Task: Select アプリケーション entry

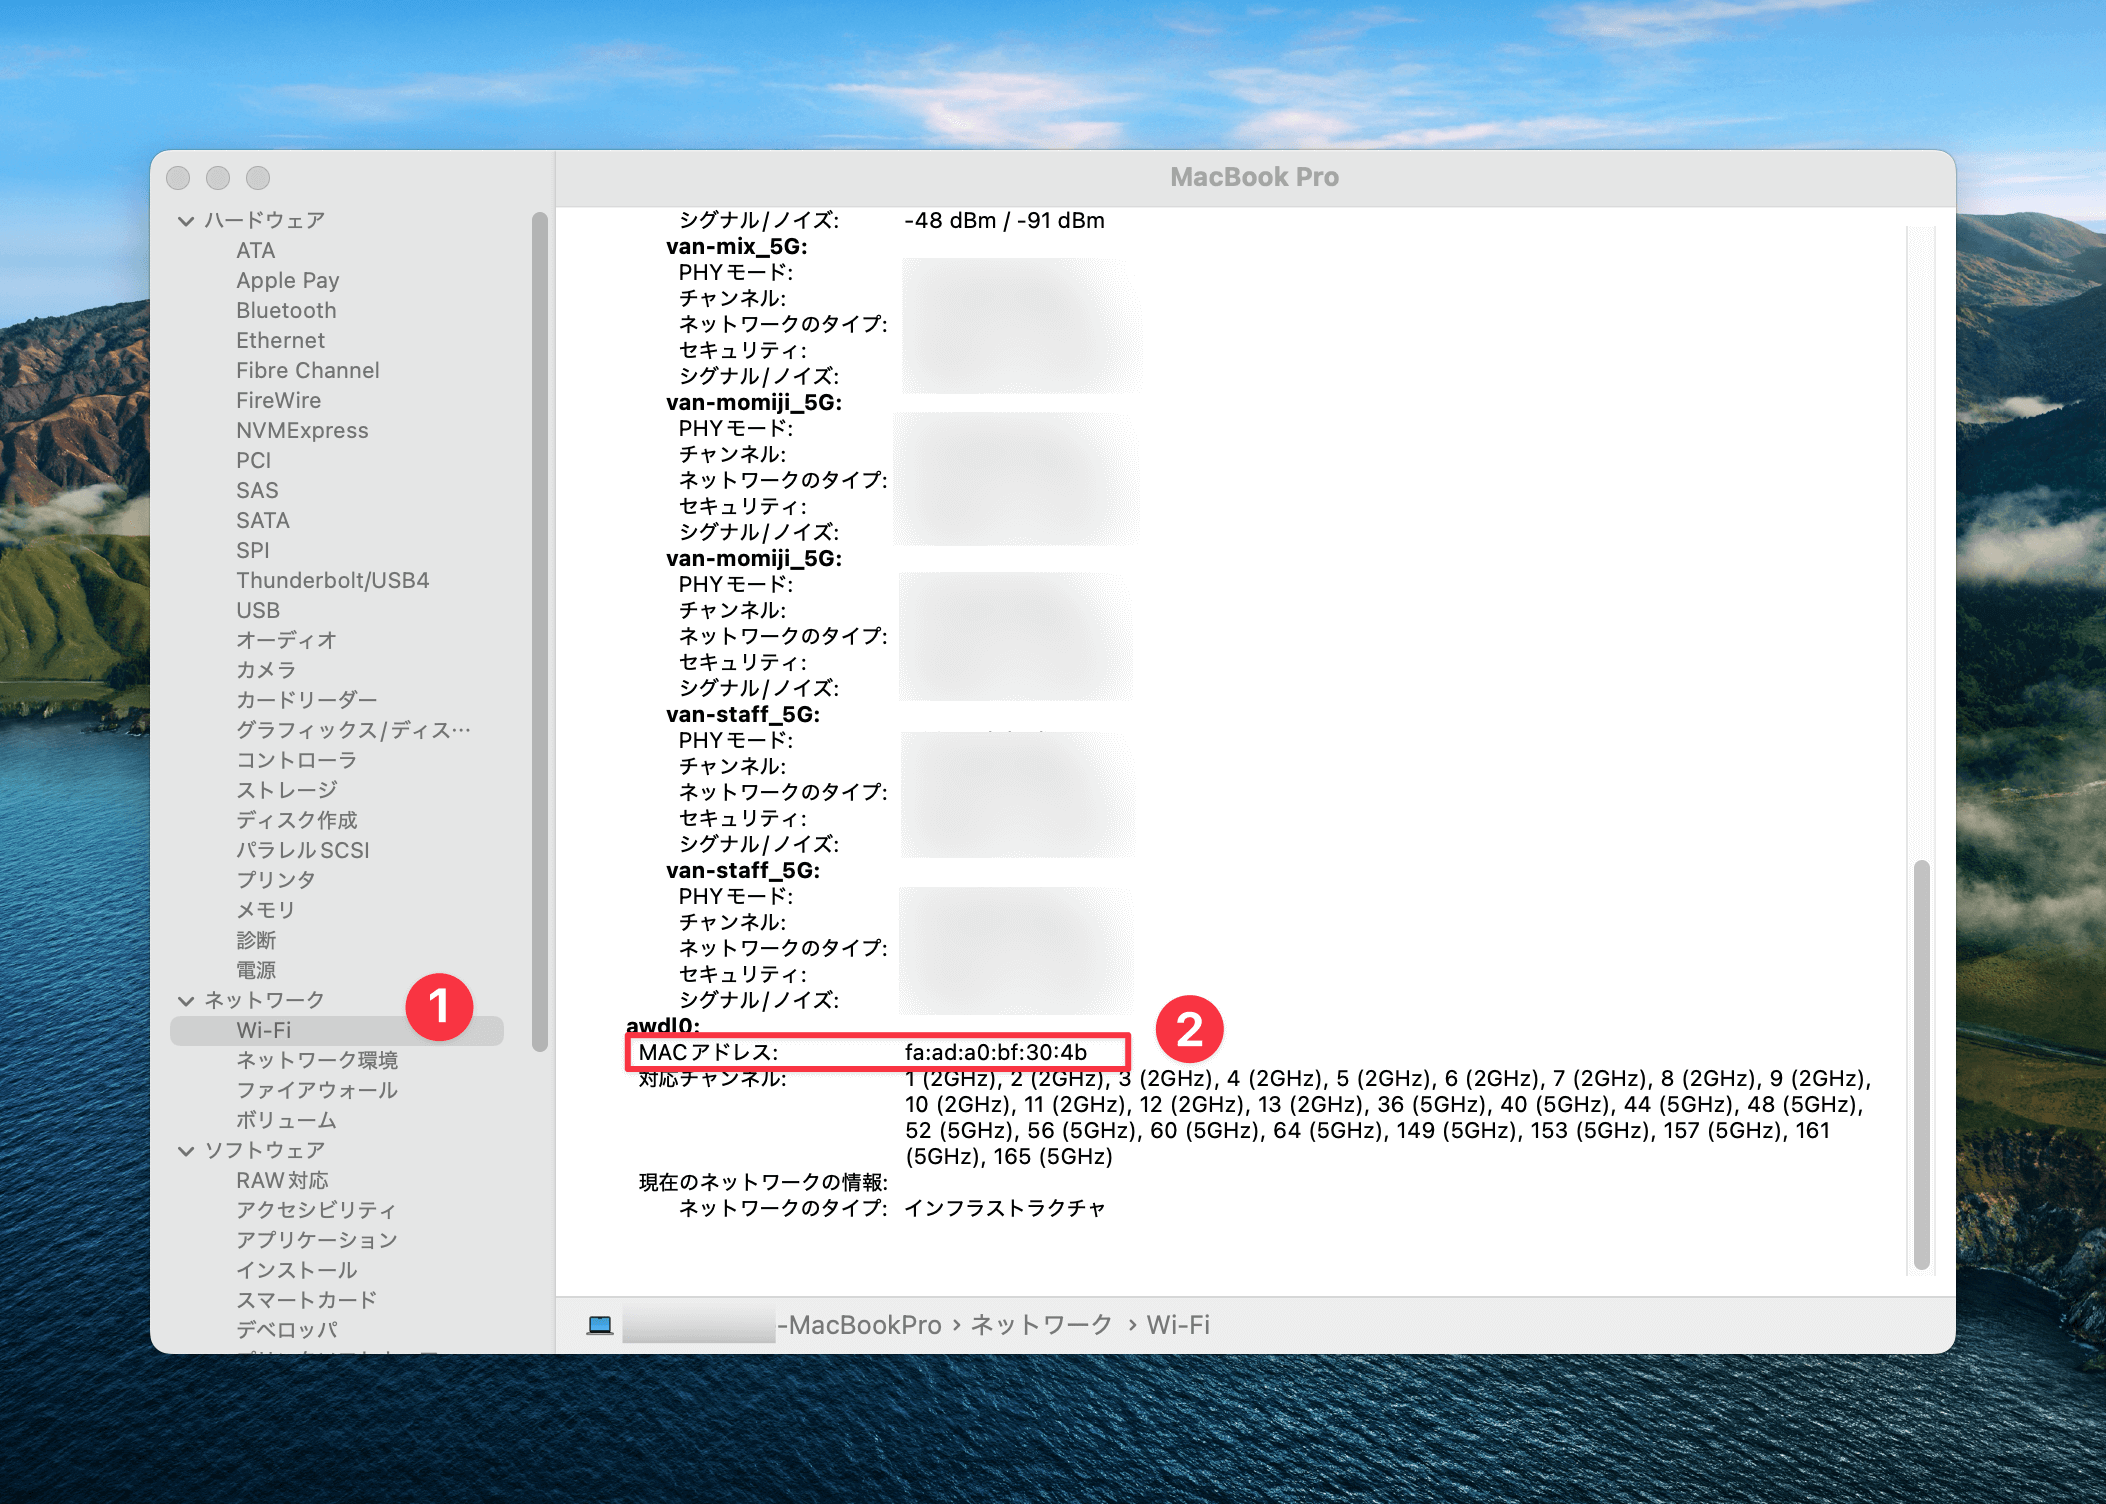Action: 317,1241
